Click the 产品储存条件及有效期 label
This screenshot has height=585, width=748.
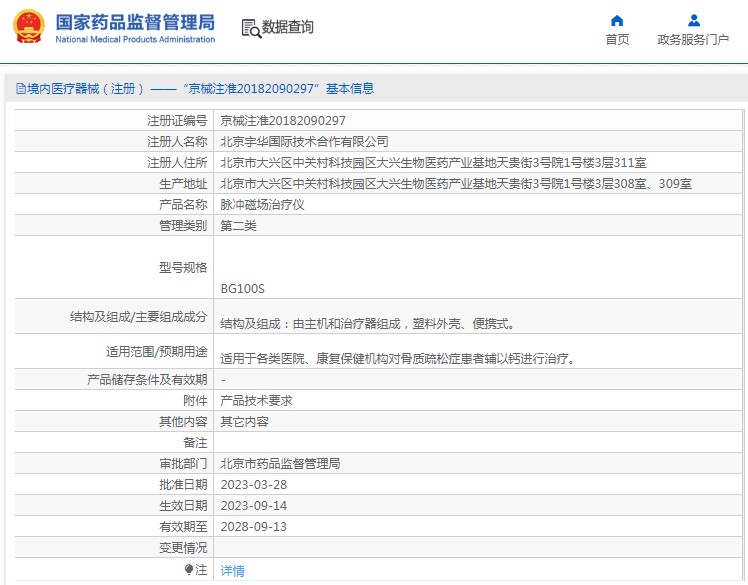pos(147,379)
